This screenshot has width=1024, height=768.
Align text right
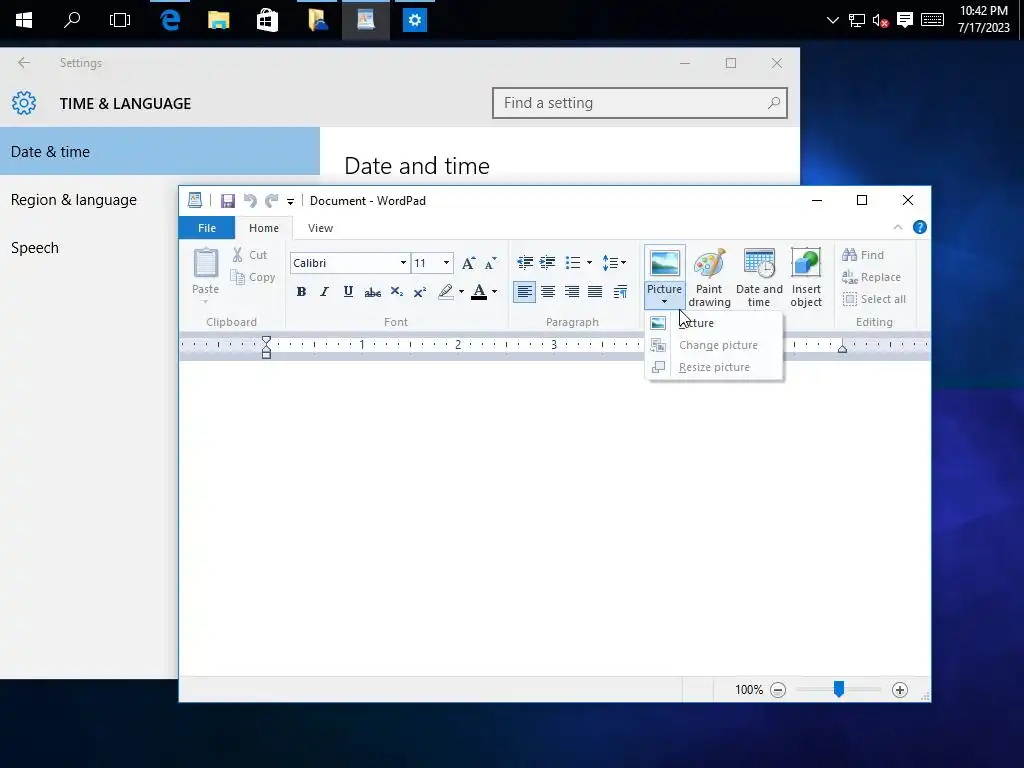click(571, 292)
